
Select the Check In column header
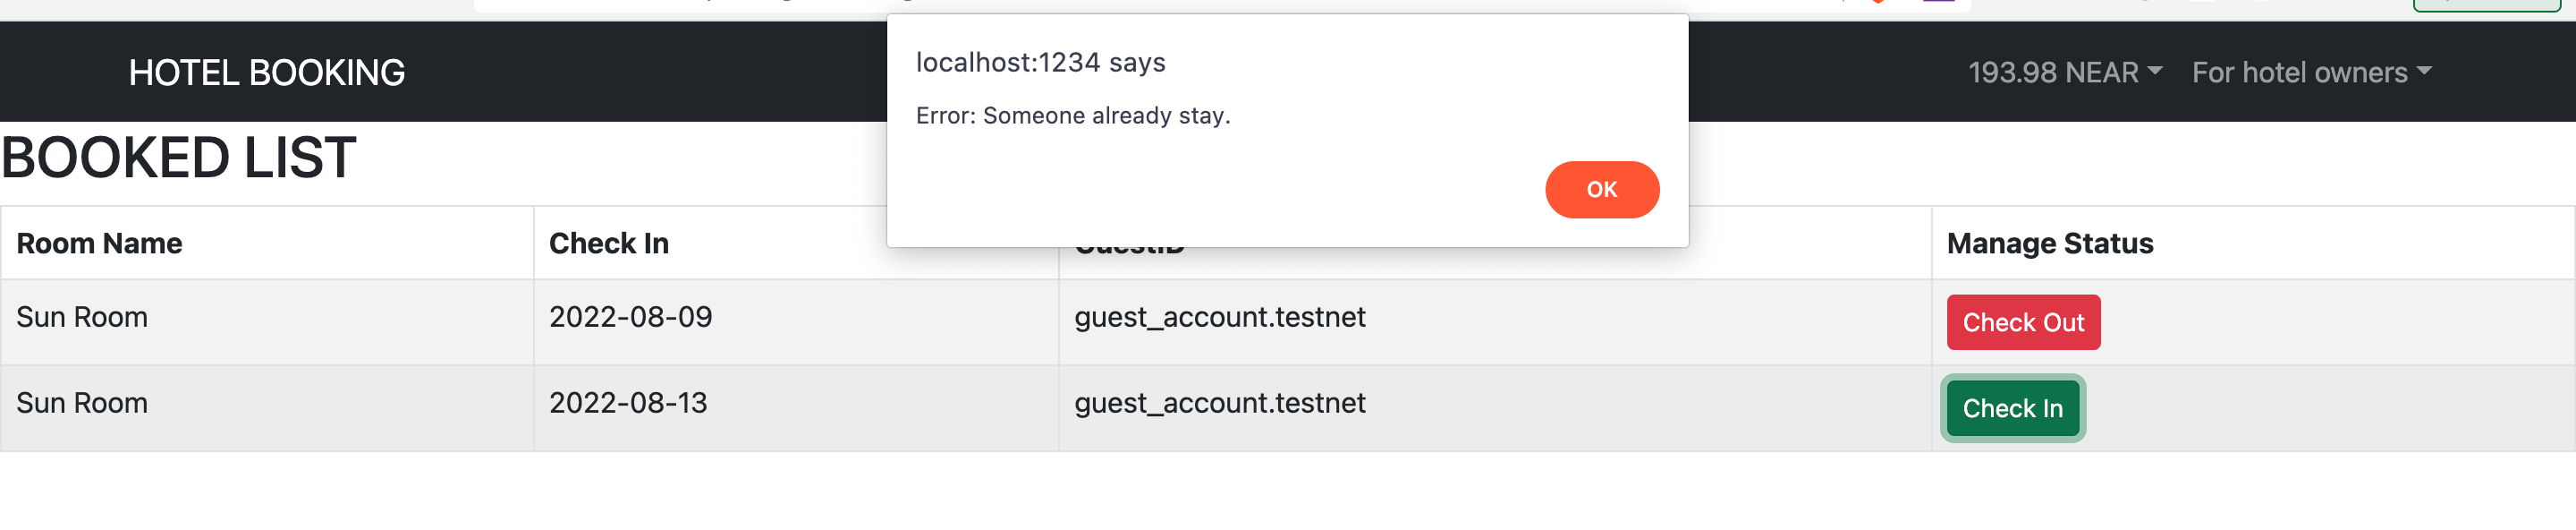click(609, 243)
